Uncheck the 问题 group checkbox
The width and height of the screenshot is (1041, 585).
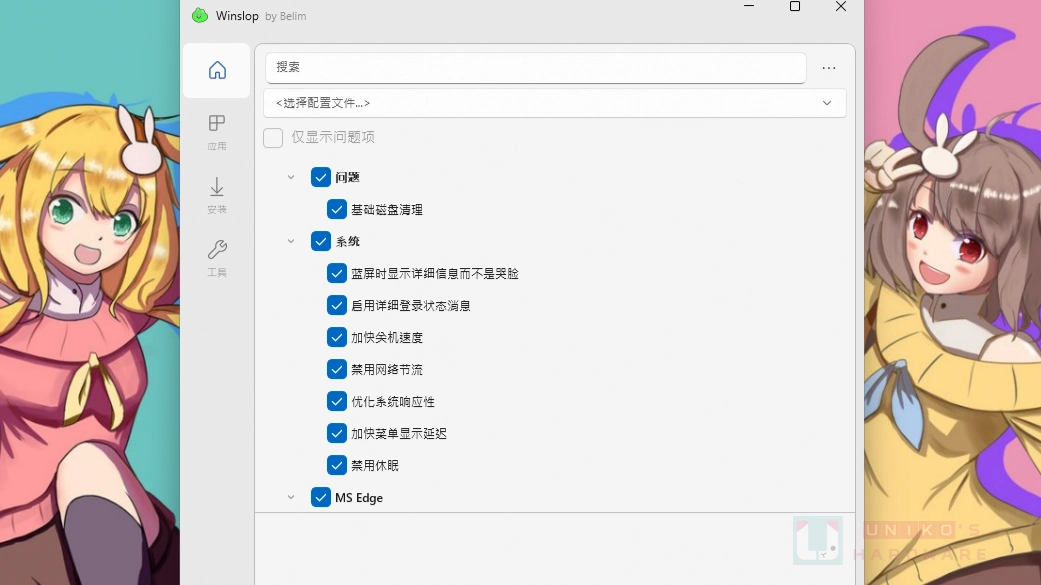[321, 177]
